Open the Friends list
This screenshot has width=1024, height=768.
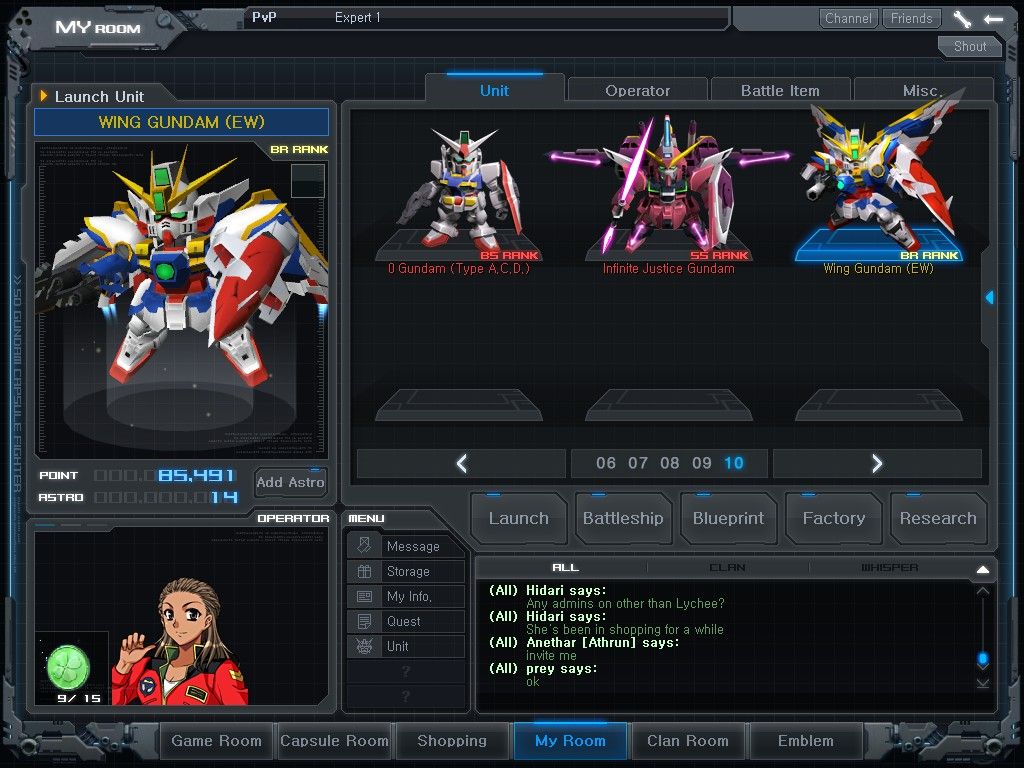pos(912,18)
